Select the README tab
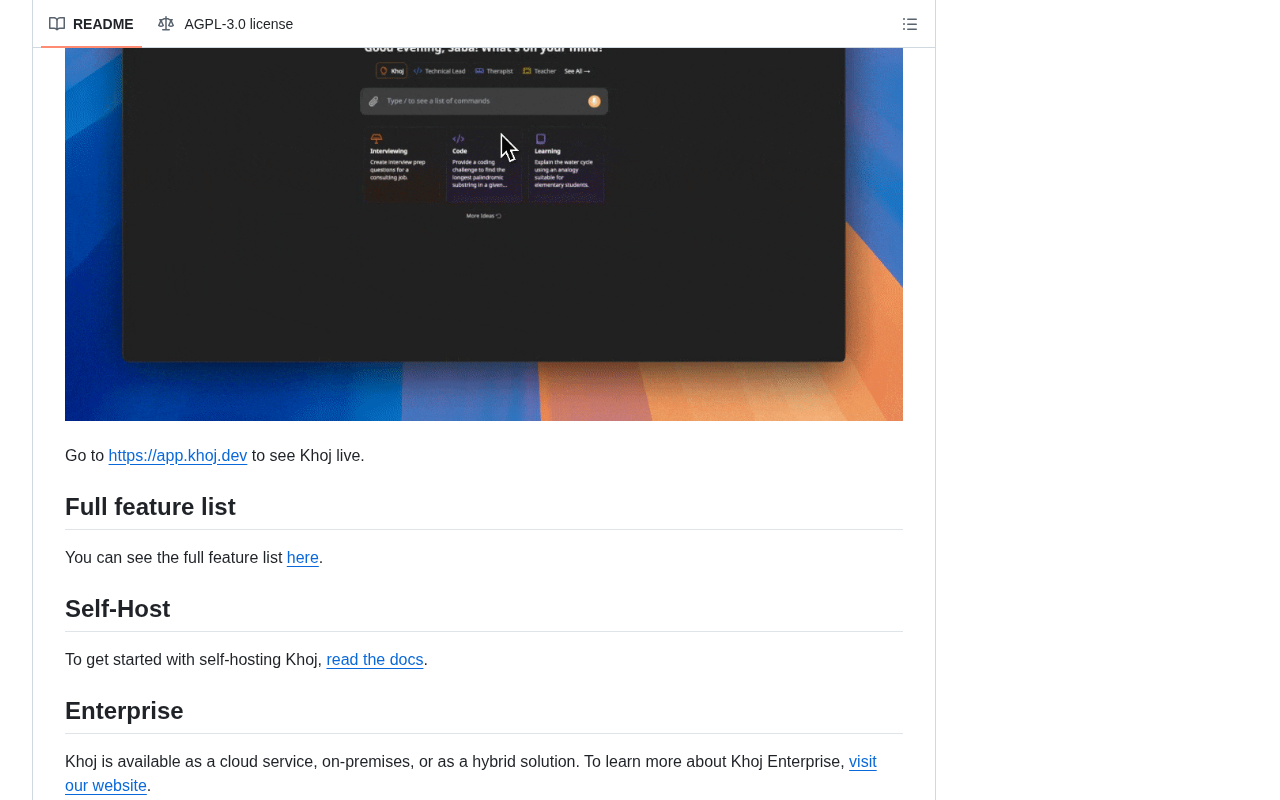Viewport: 1280px width, 800px height. 91,24
